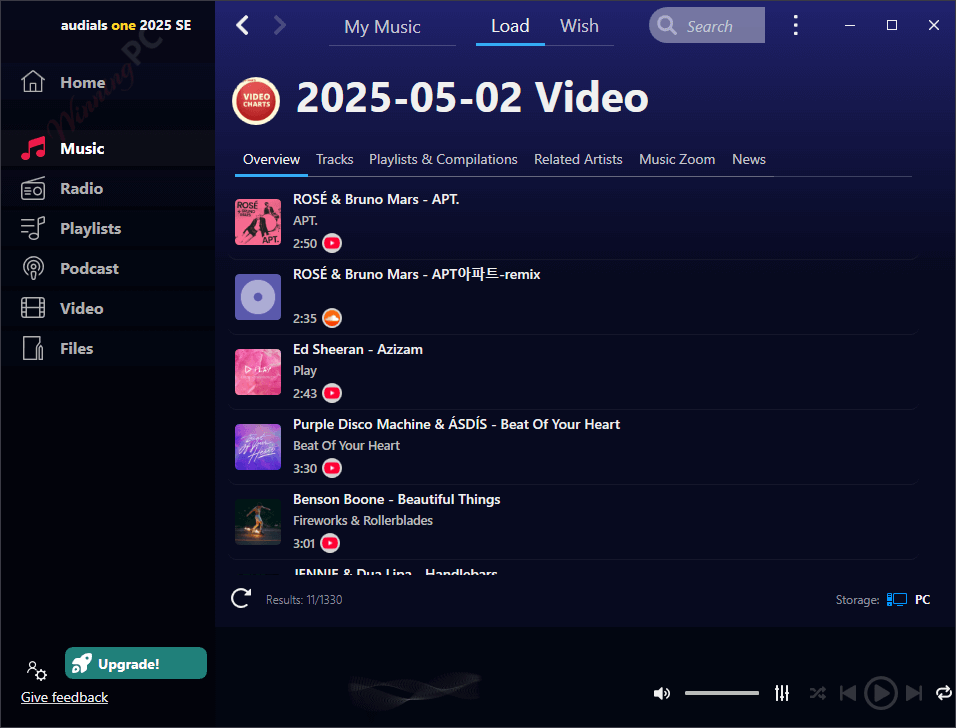Screen dimensions: 956x728
Task: Go forward with the right arrow
Action: click(279, 26)
